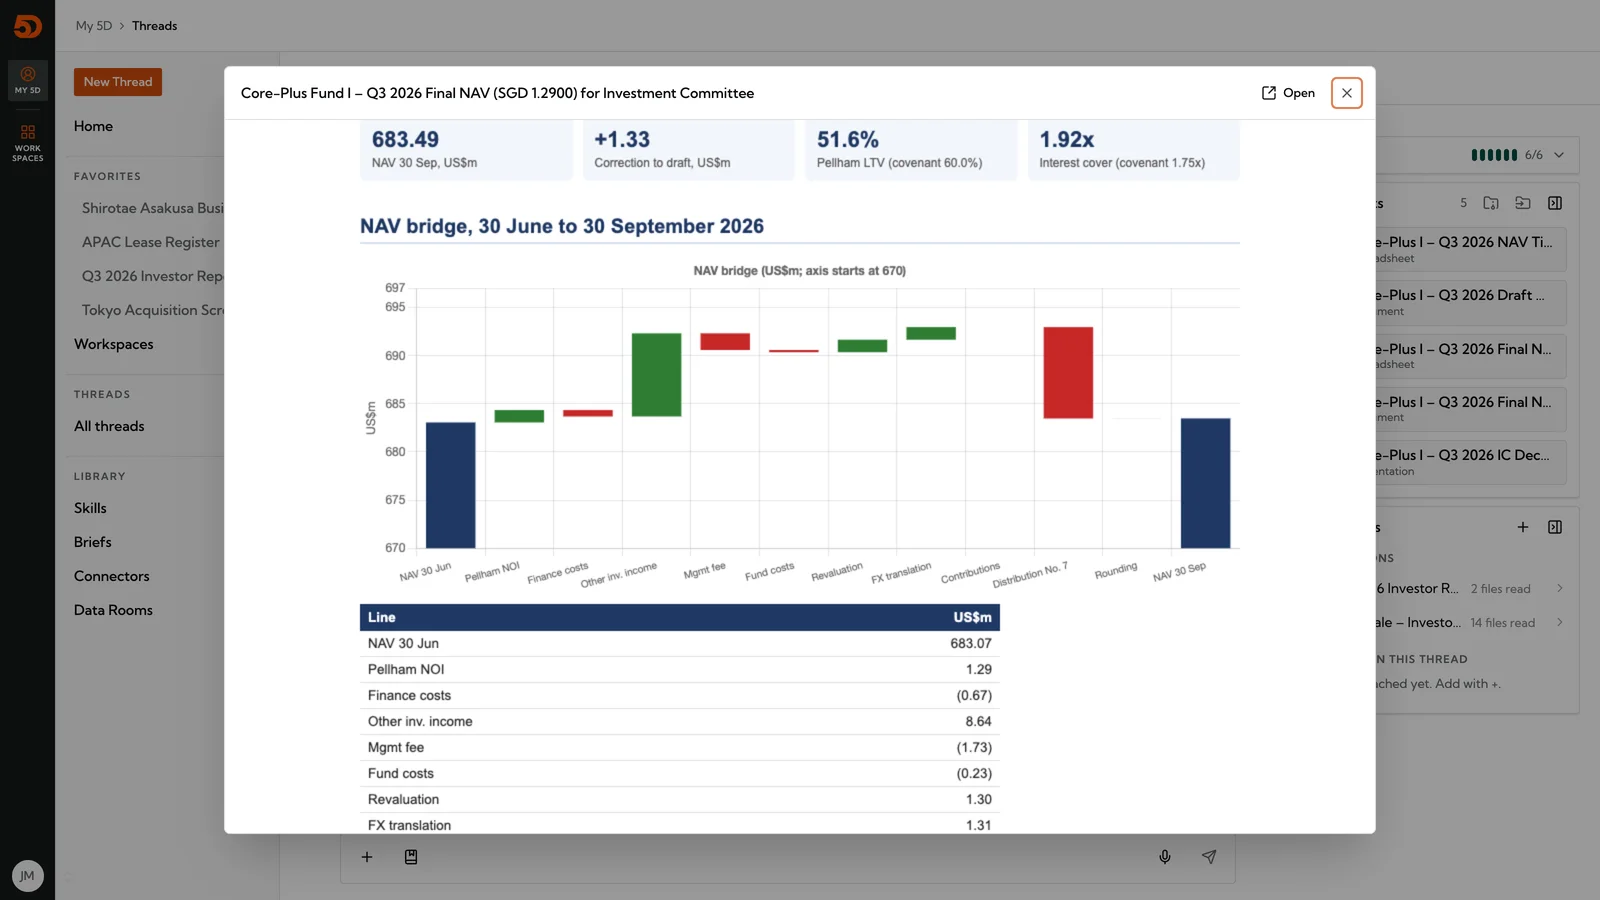
Task: Click the 6/6 progress bar indicator
Action: (1494, 155)
